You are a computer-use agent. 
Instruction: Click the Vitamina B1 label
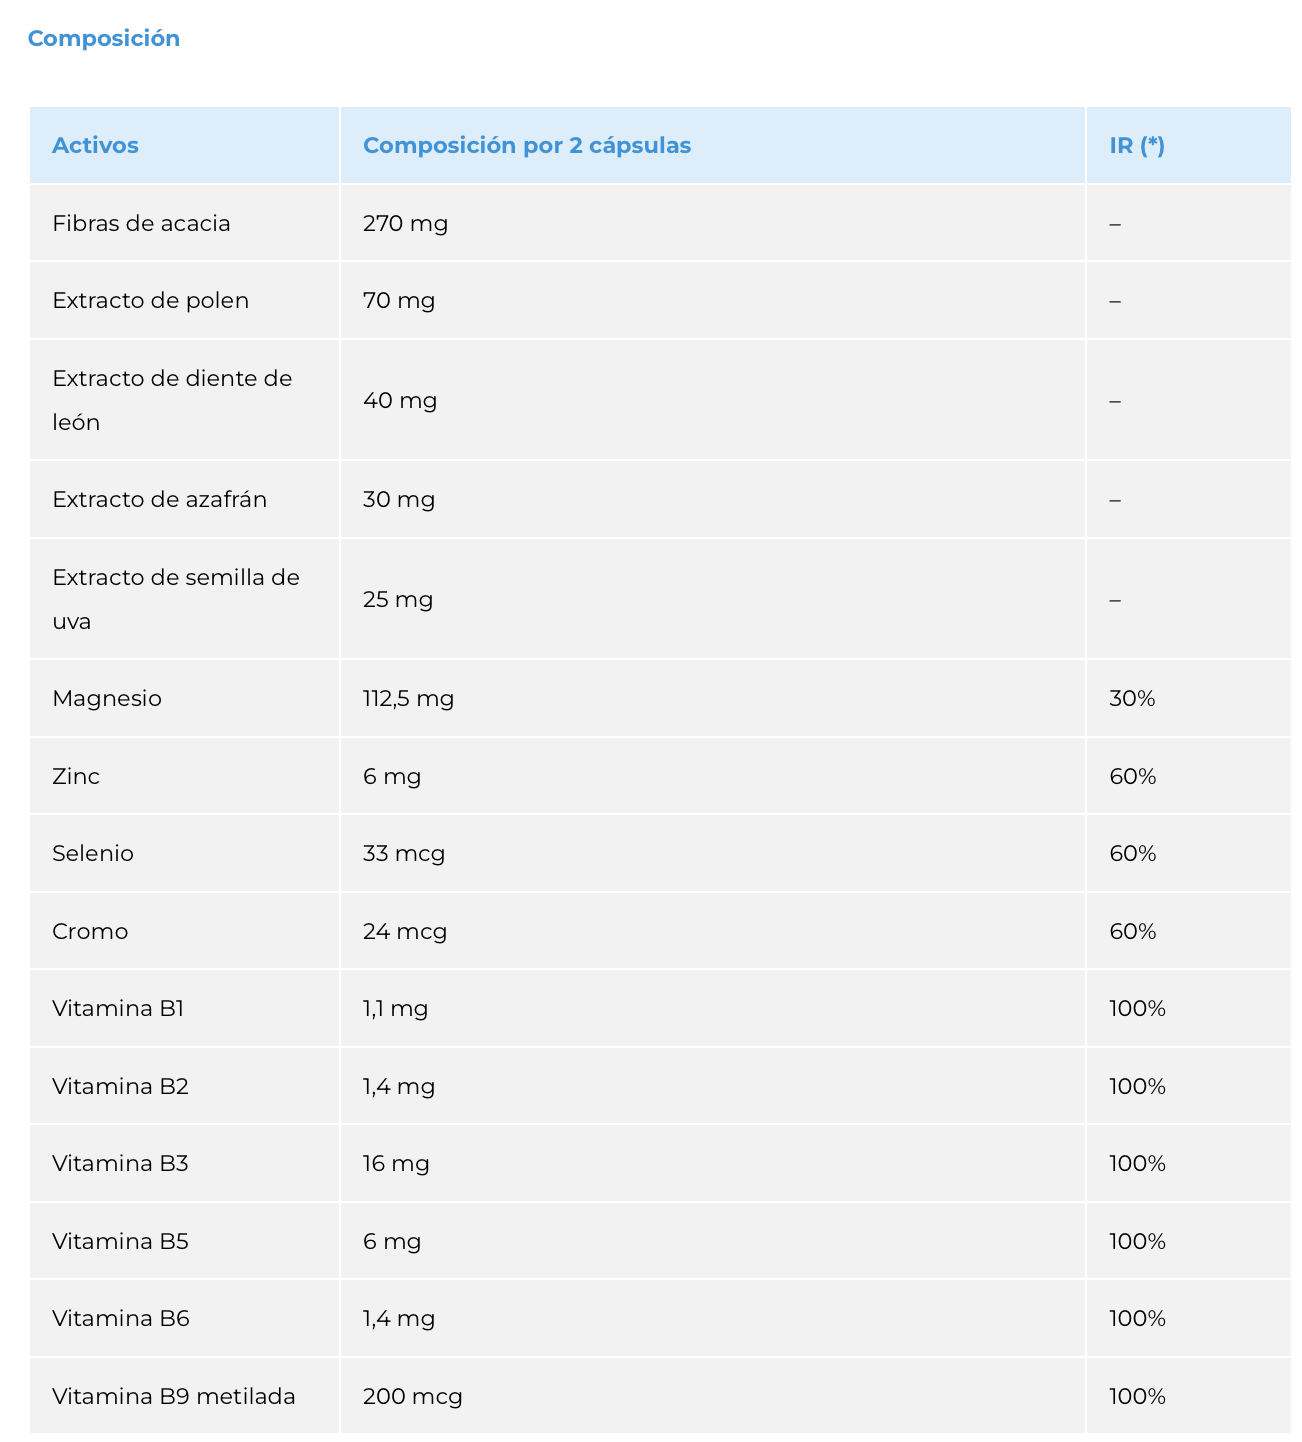(118, 1008)
